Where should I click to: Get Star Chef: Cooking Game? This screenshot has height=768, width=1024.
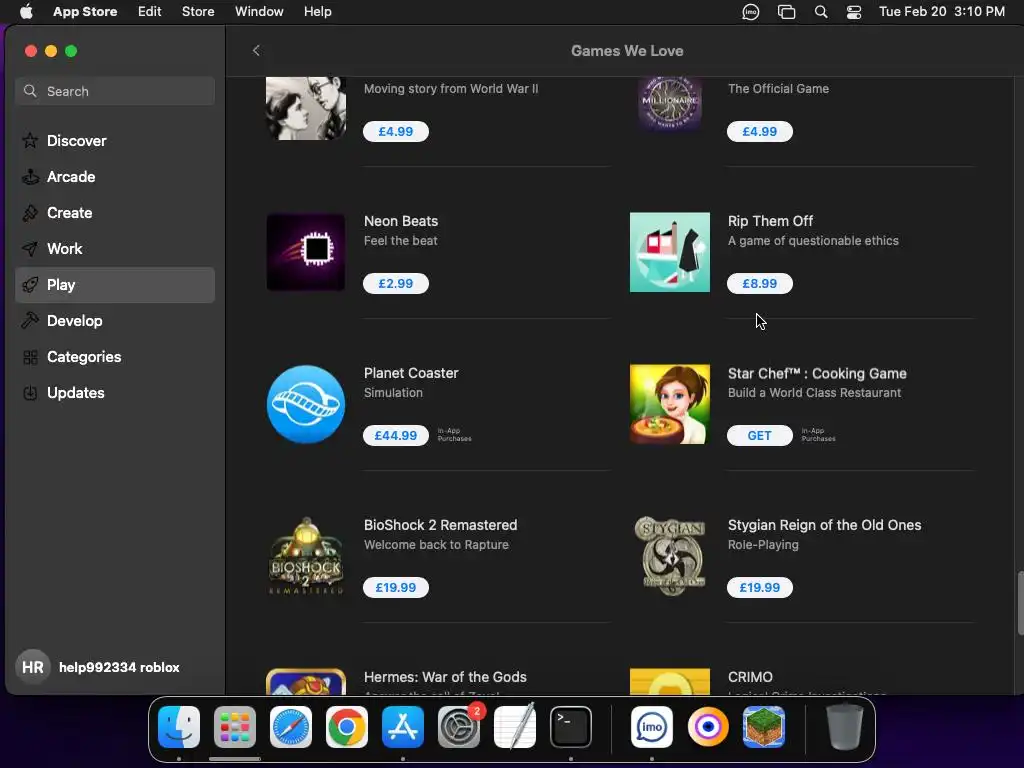pos(760,436)
